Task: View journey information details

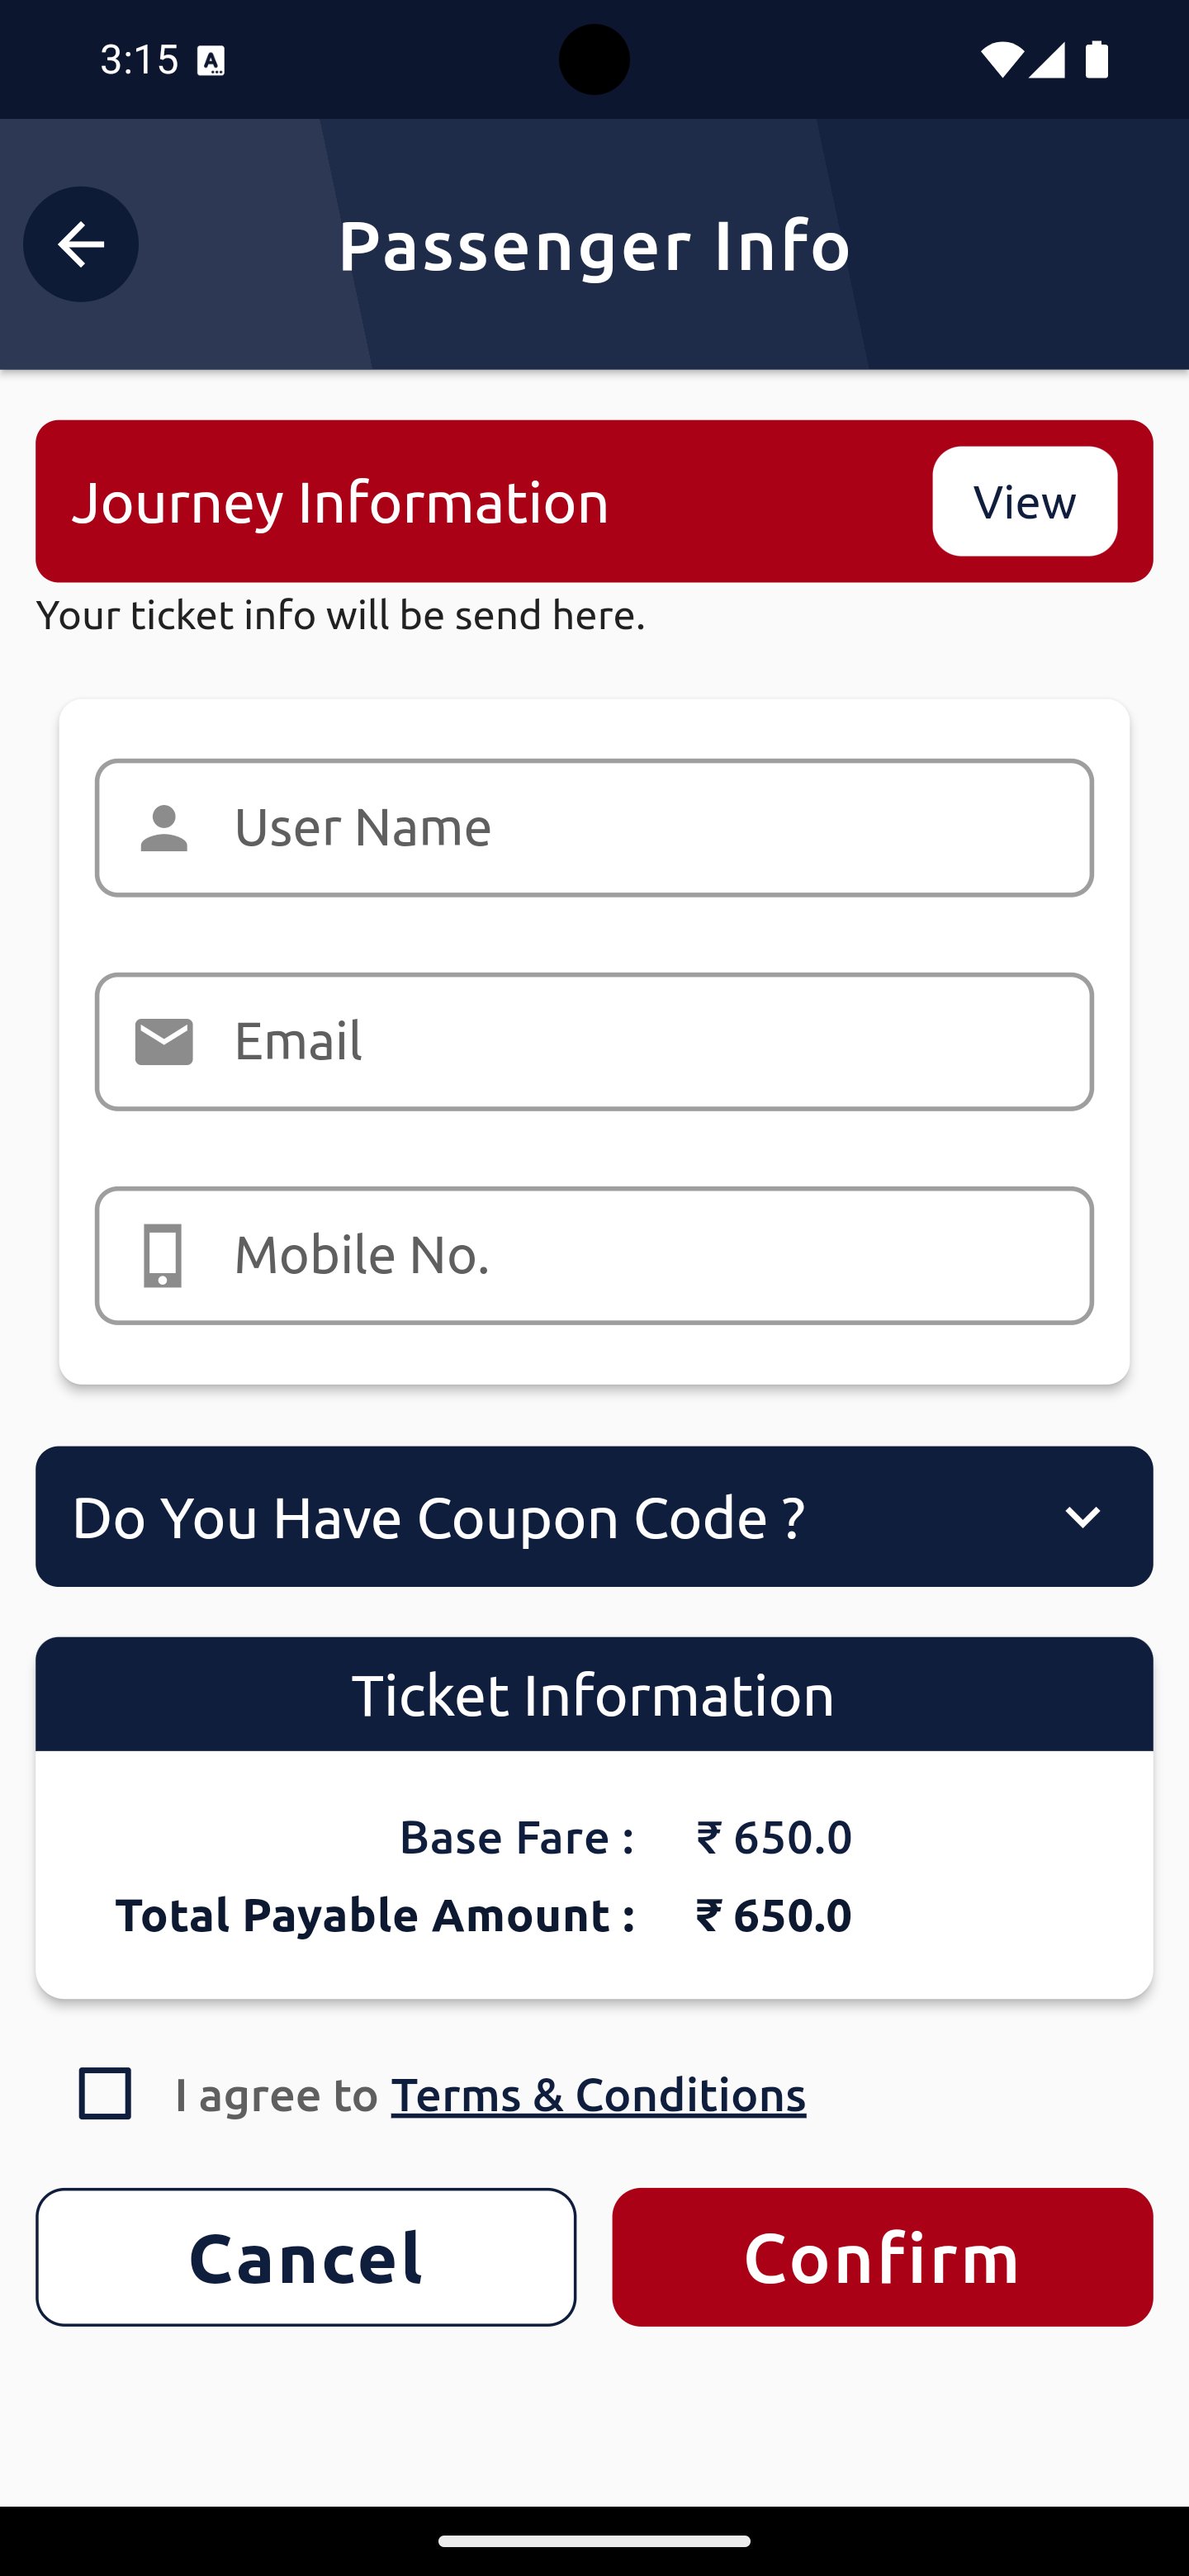Action: pyautogui.click(x=1025, y=501)
